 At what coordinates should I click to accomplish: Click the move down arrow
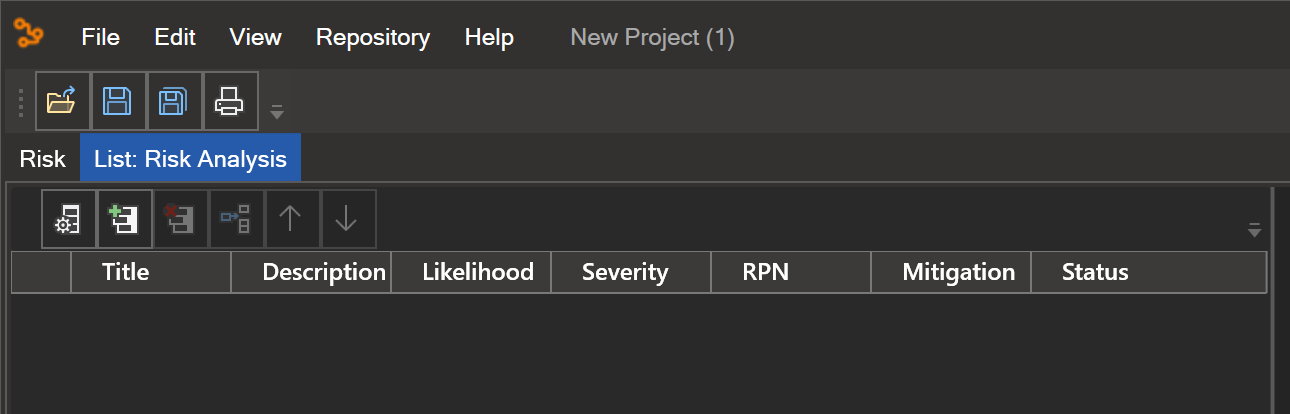point(349,219)
